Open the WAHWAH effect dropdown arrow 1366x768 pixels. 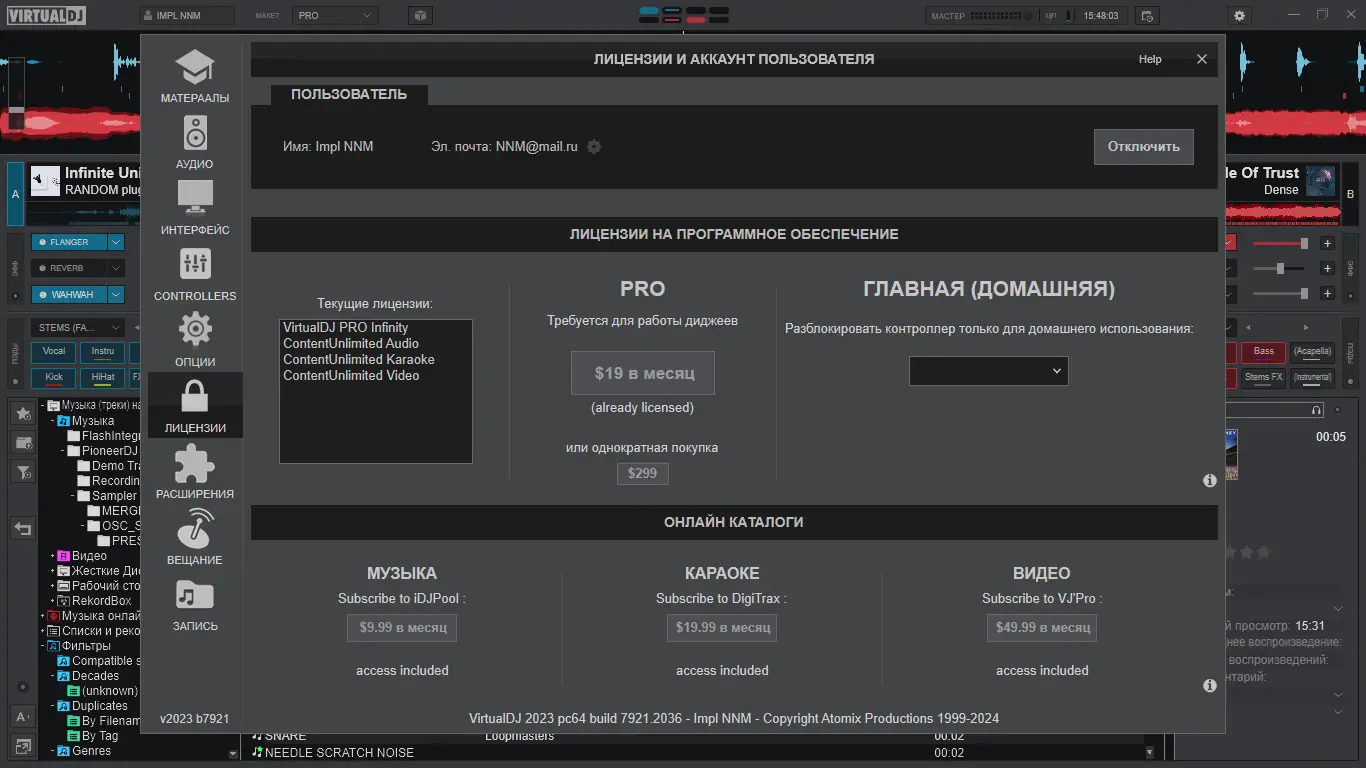[x=116, y=295]
